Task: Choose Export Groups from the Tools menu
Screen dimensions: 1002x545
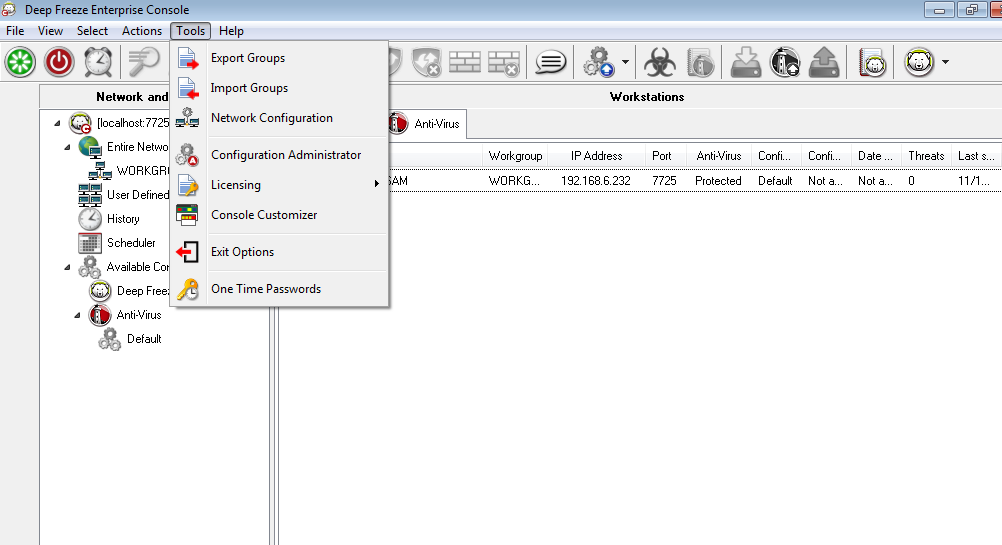Action: [x=248, y=58]
